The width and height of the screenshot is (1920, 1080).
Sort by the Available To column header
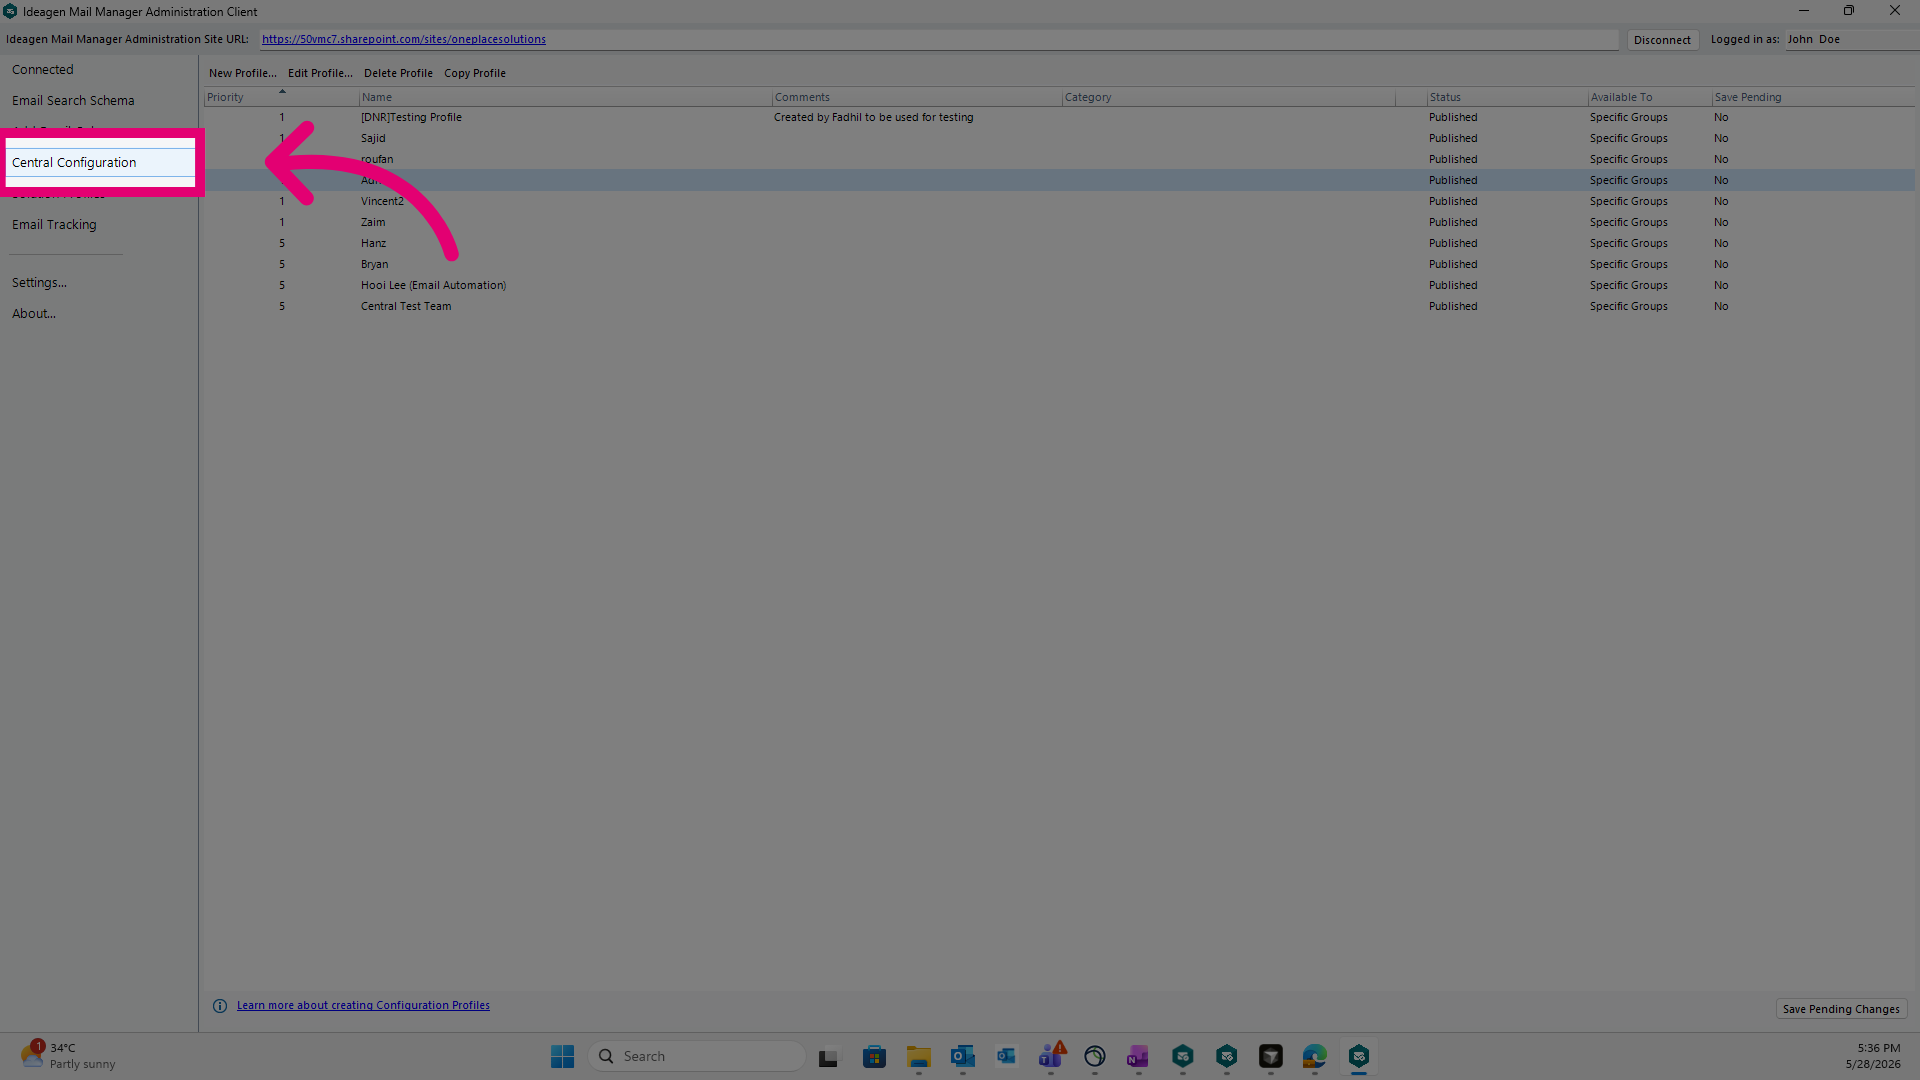[1650, 97]
